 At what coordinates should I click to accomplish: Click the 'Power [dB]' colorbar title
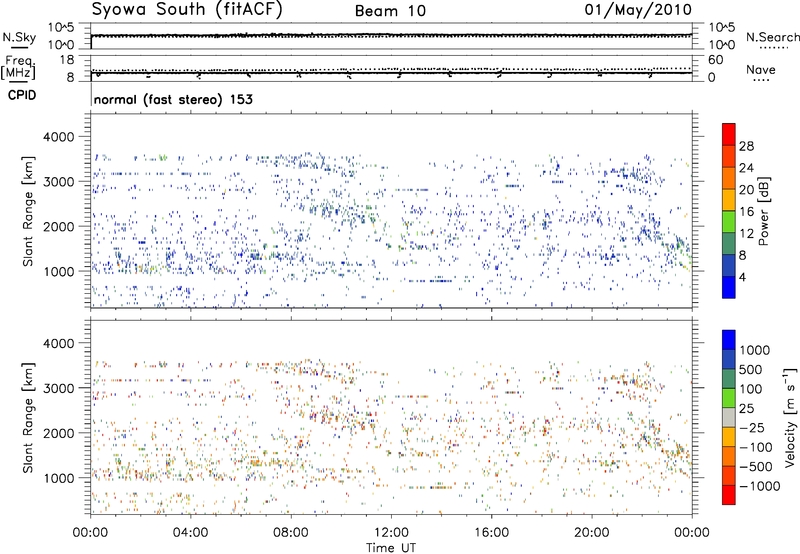763,211
